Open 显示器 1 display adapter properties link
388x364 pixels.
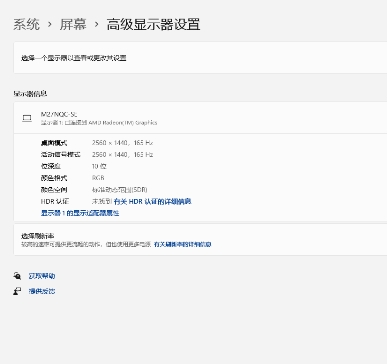[80, 213]
